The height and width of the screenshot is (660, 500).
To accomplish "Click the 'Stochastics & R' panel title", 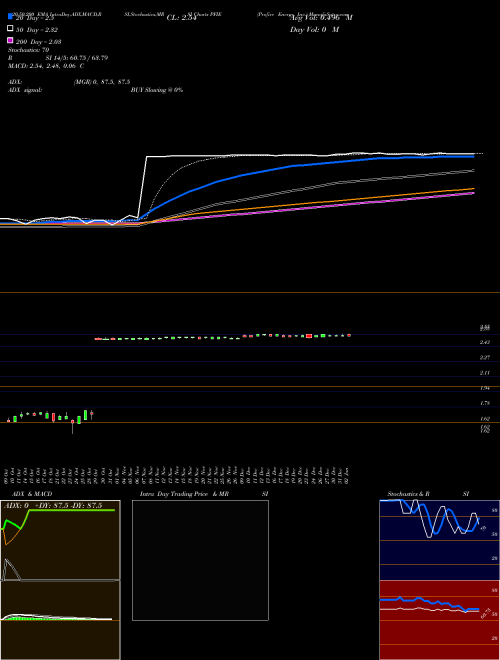I will pyautogui.click(x=408, y=494).
